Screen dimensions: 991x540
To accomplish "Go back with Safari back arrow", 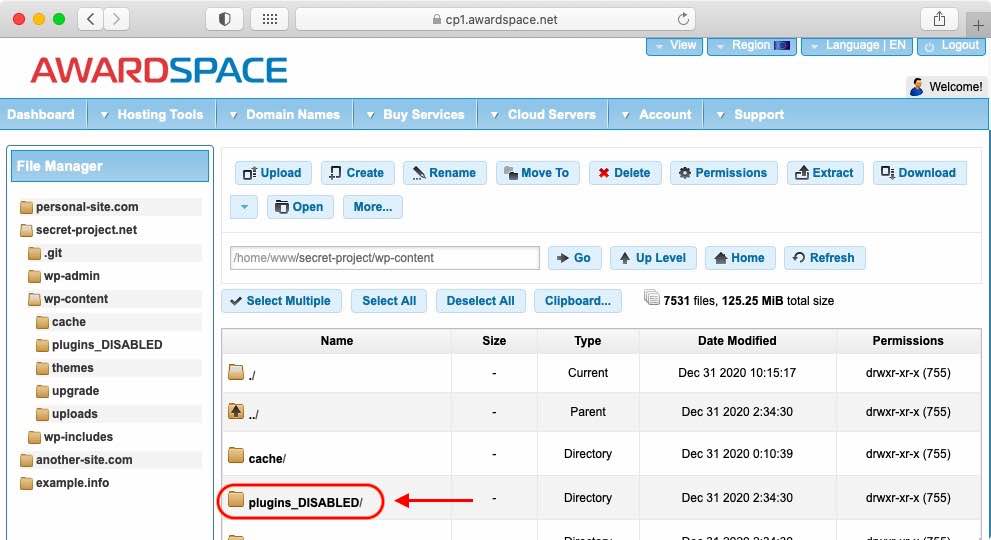I will click(x=91, y=19).
